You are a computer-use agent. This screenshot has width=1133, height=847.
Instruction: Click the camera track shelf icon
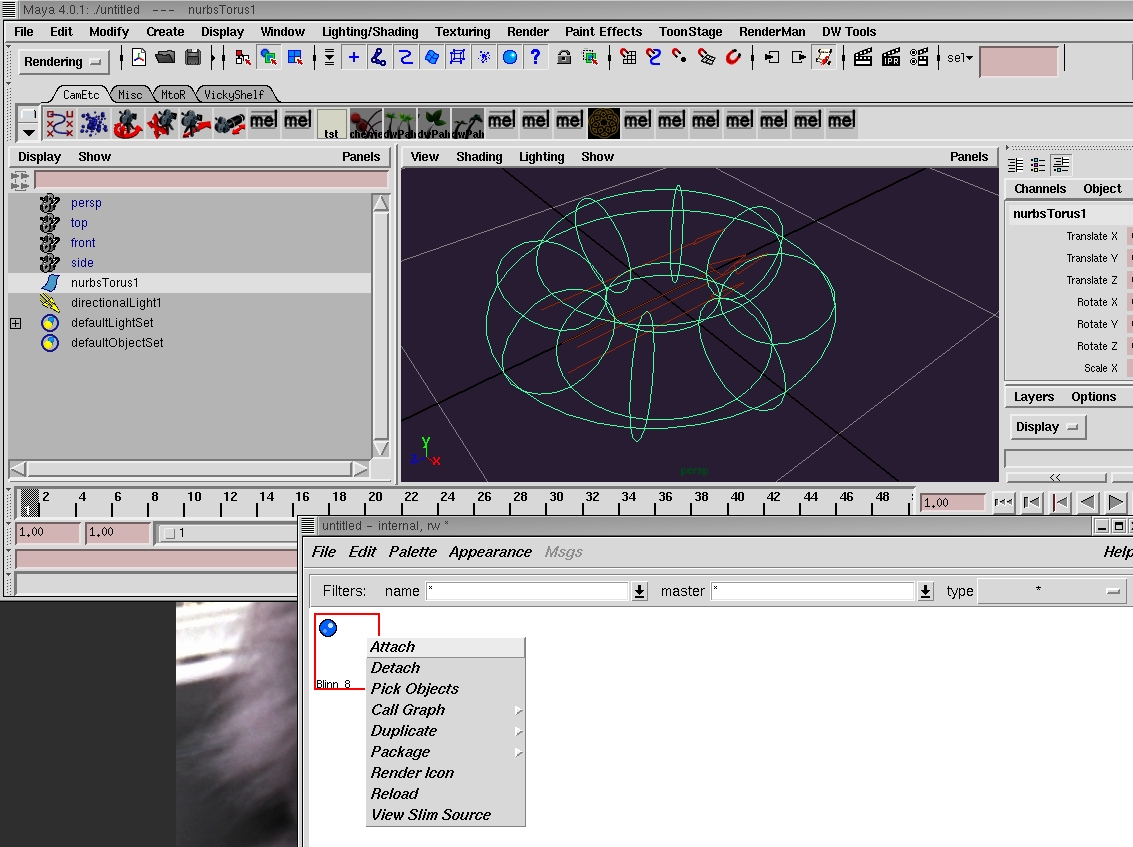162,124
